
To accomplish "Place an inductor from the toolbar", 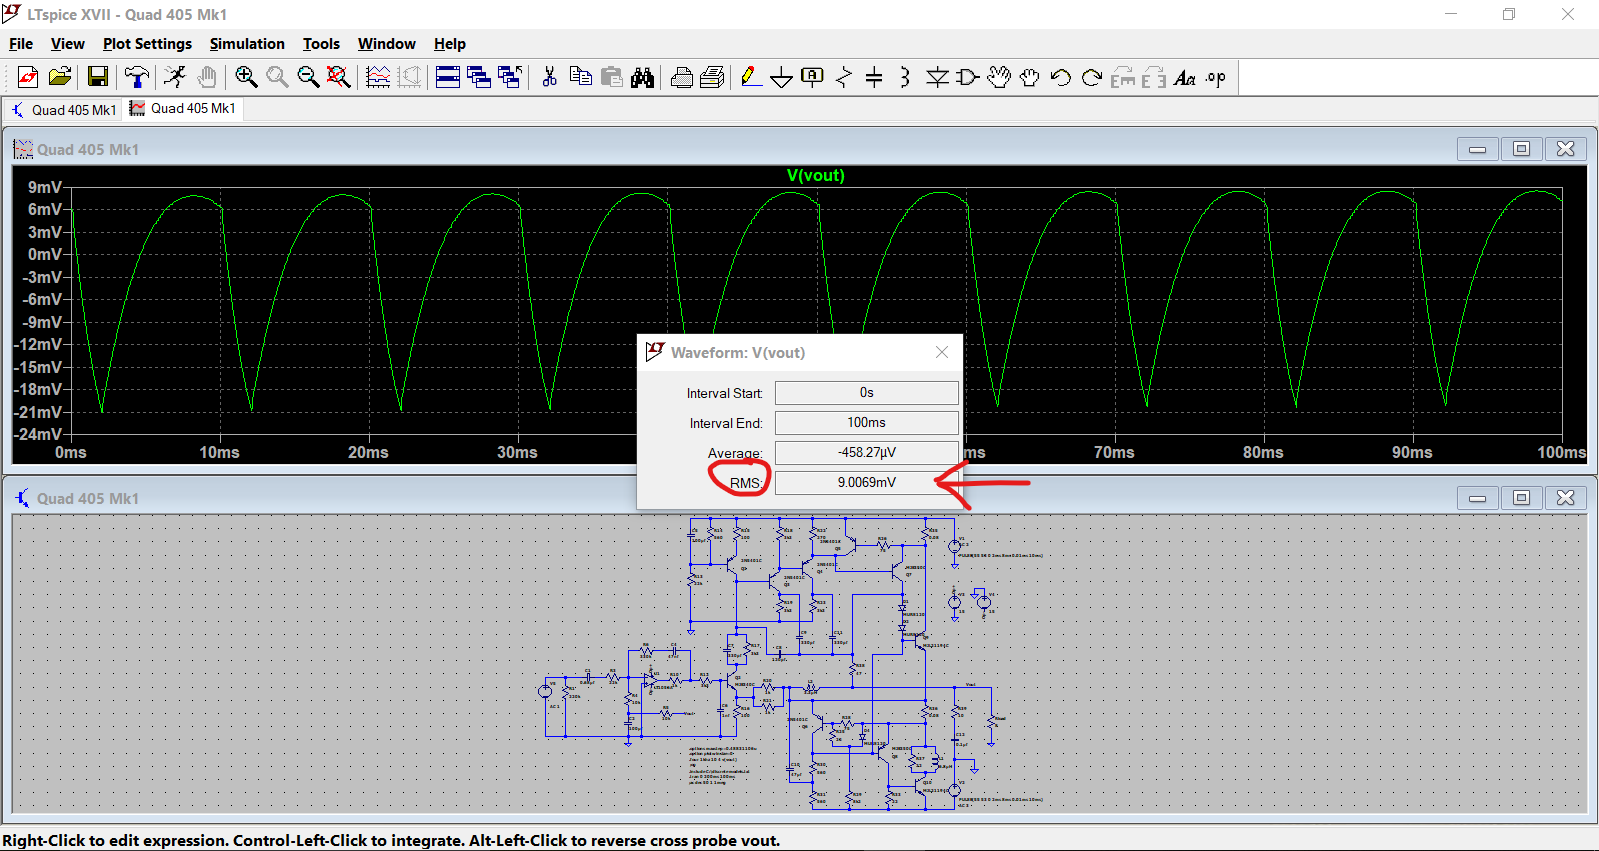I will 905,77.
